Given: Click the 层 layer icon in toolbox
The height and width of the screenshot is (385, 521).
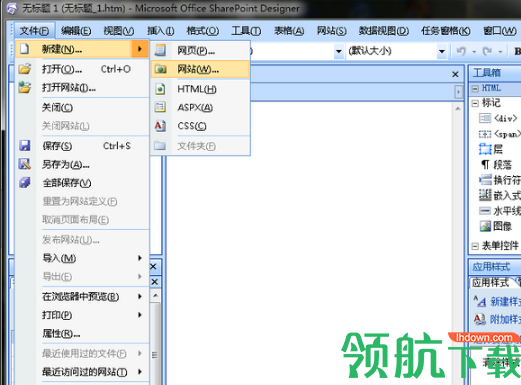Looking at the screenshot, I should click(x=485, y=149).
